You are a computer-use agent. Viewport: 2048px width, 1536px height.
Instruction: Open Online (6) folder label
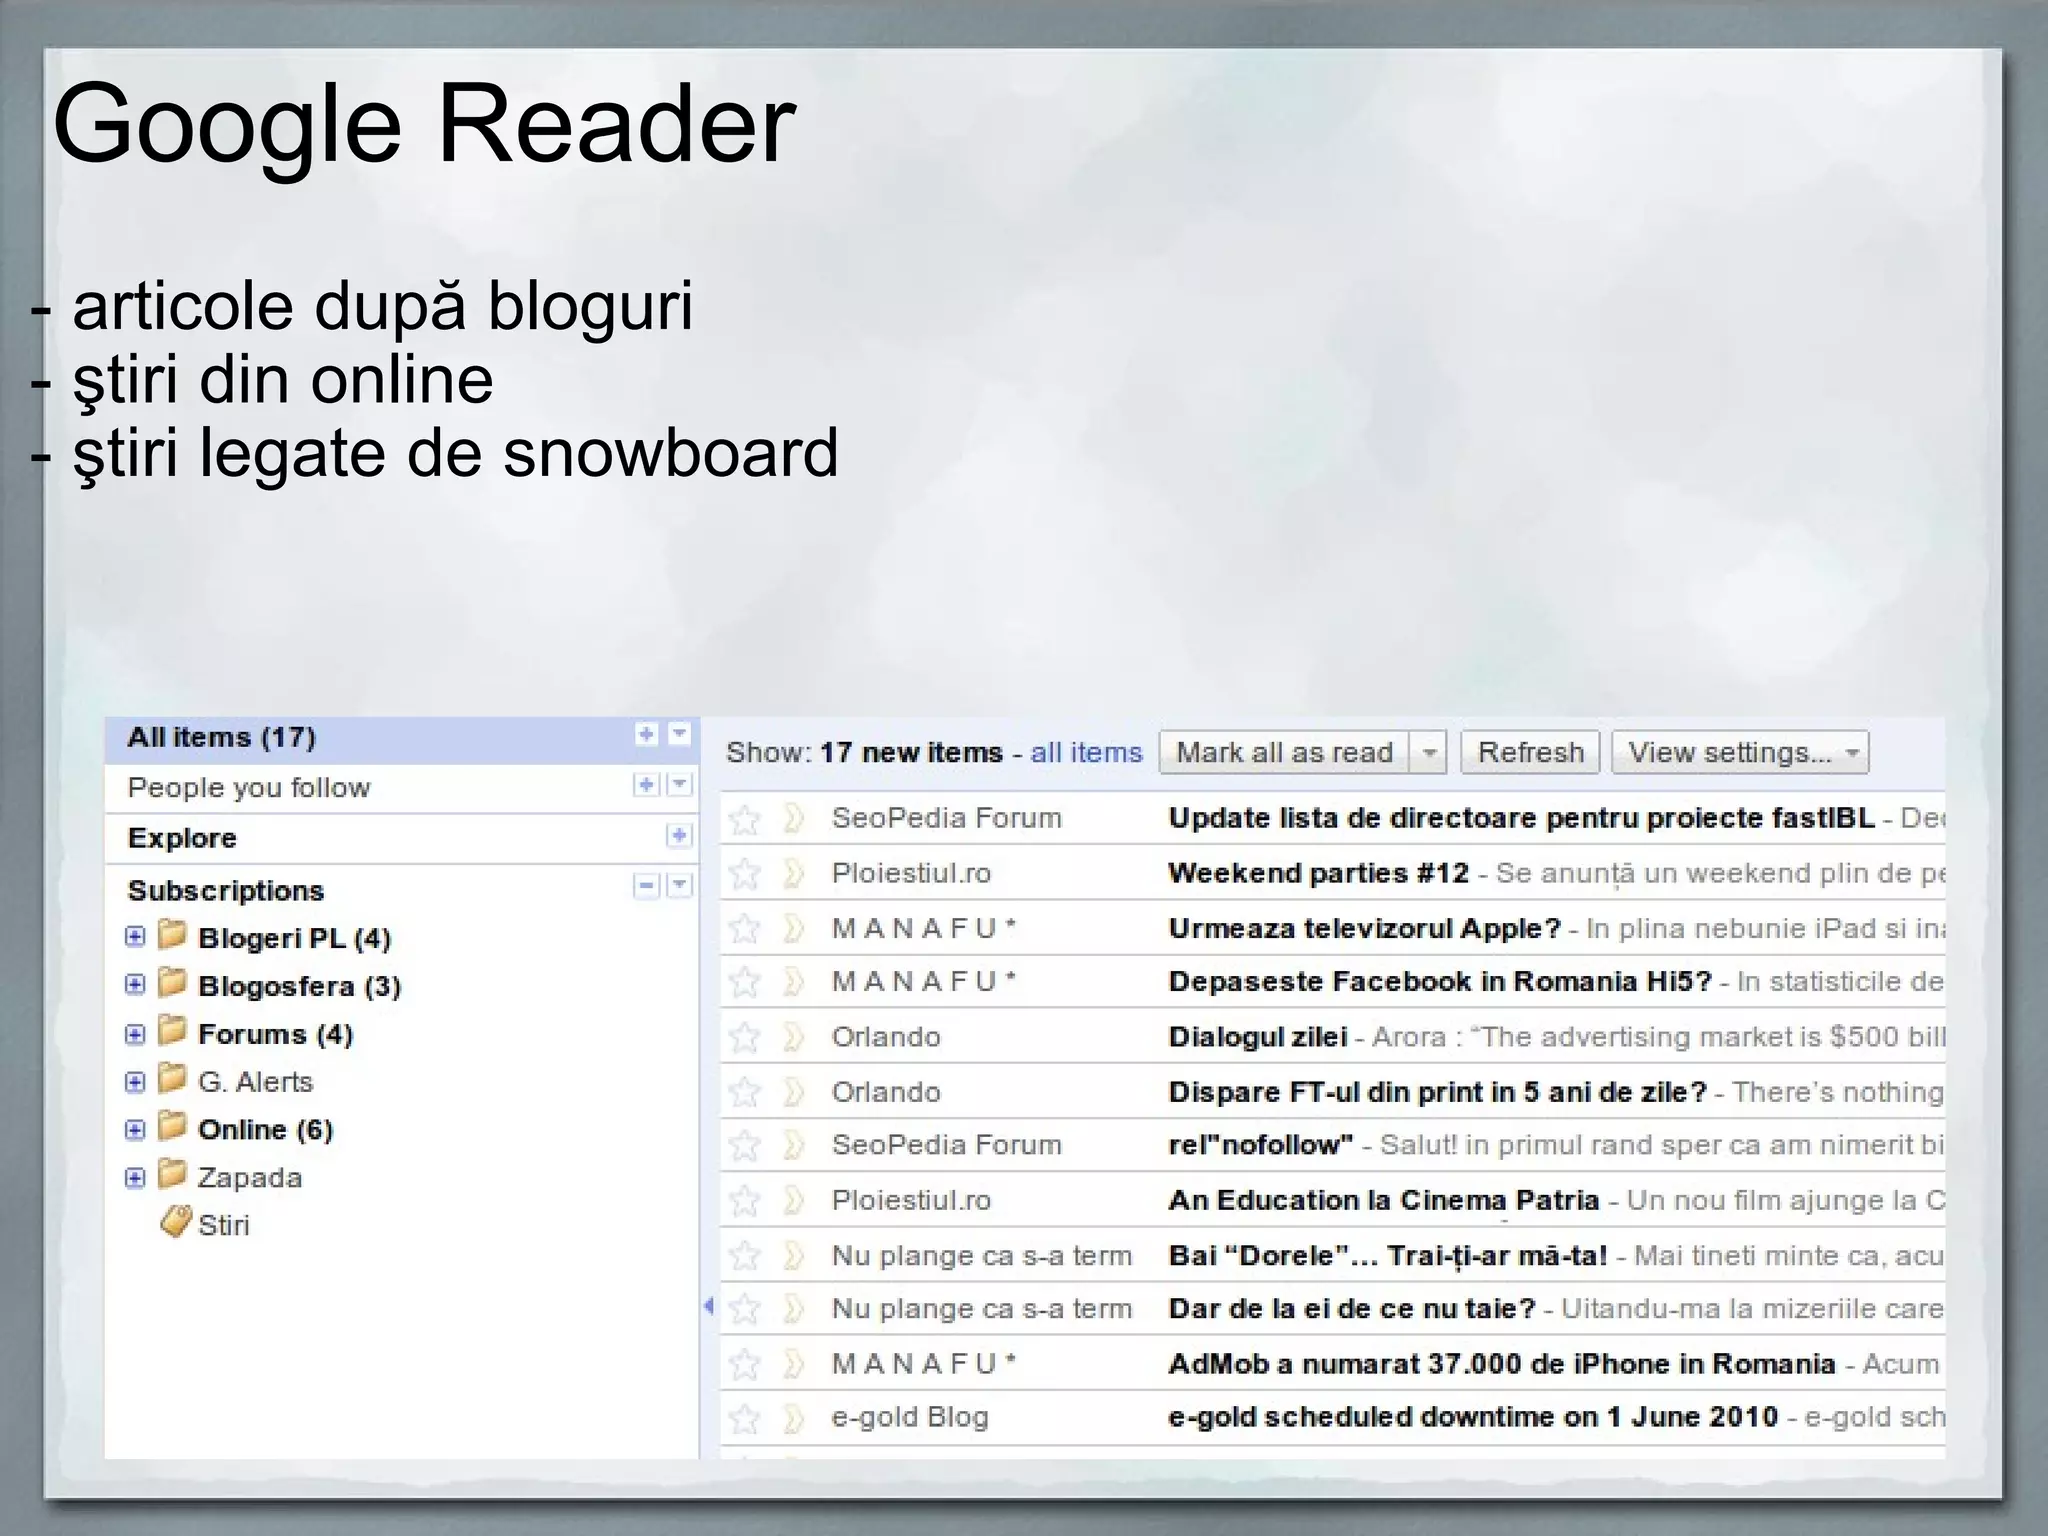266,1130
